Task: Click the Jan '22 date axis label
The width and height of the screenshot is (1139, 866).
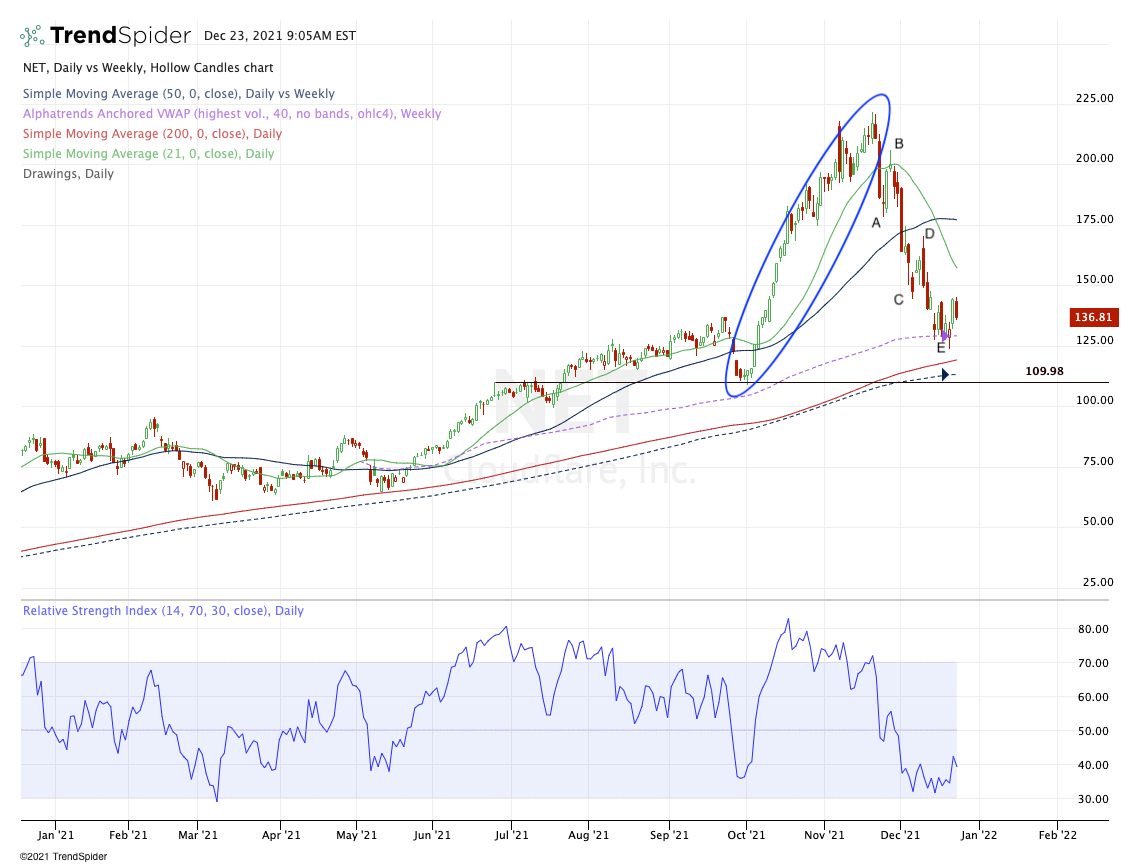Action: 978,835
